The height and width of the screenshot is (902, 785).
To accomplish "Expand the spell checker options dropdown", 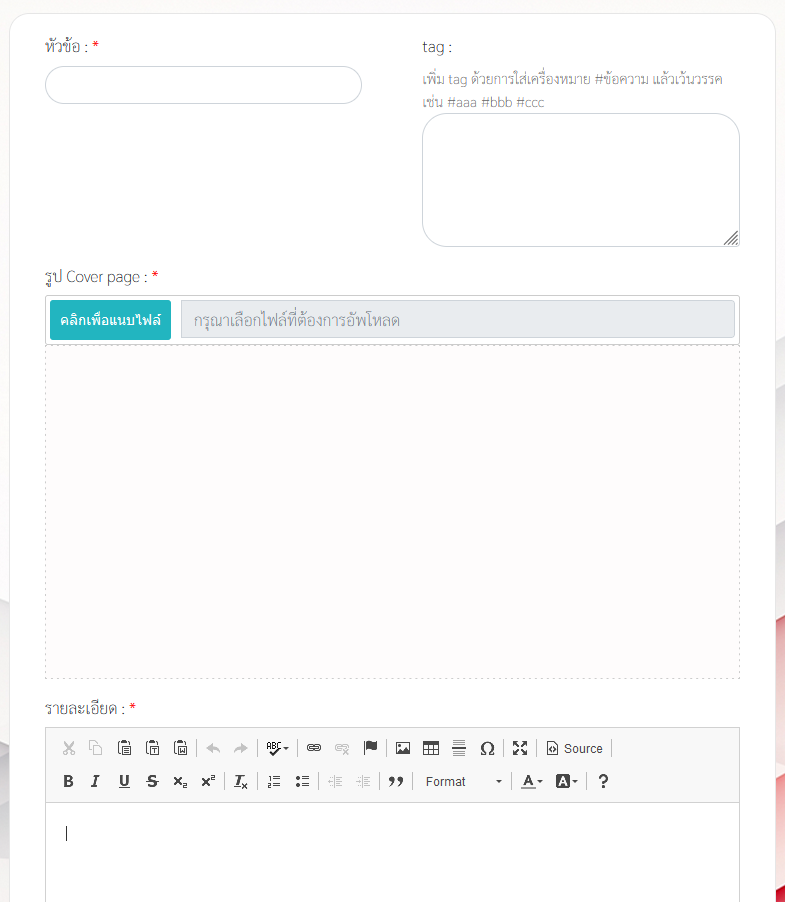I will click(278, 748).
